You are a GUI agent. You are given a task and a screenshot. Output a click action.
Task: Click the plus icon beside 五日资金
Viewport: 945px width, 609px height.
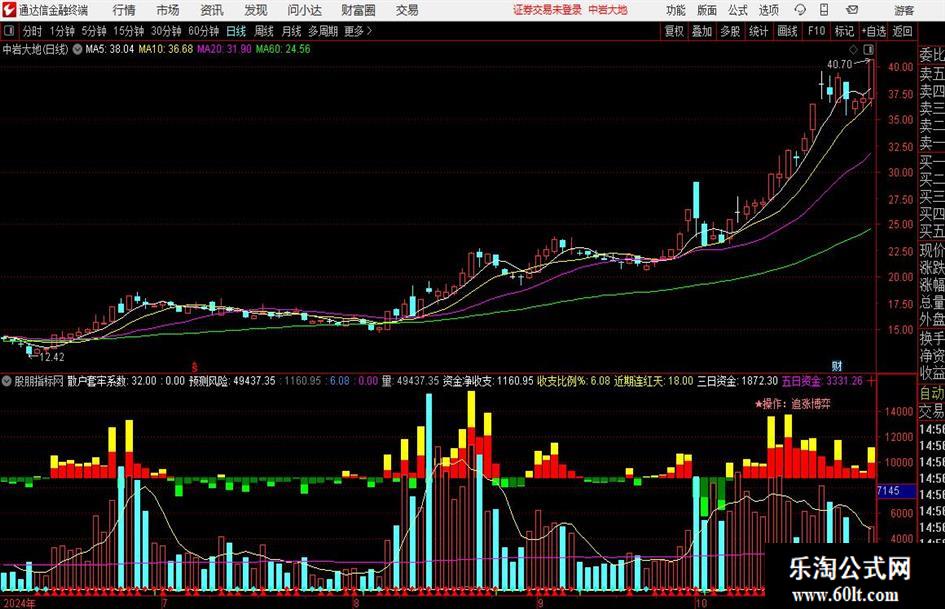(x=871, y=381)
